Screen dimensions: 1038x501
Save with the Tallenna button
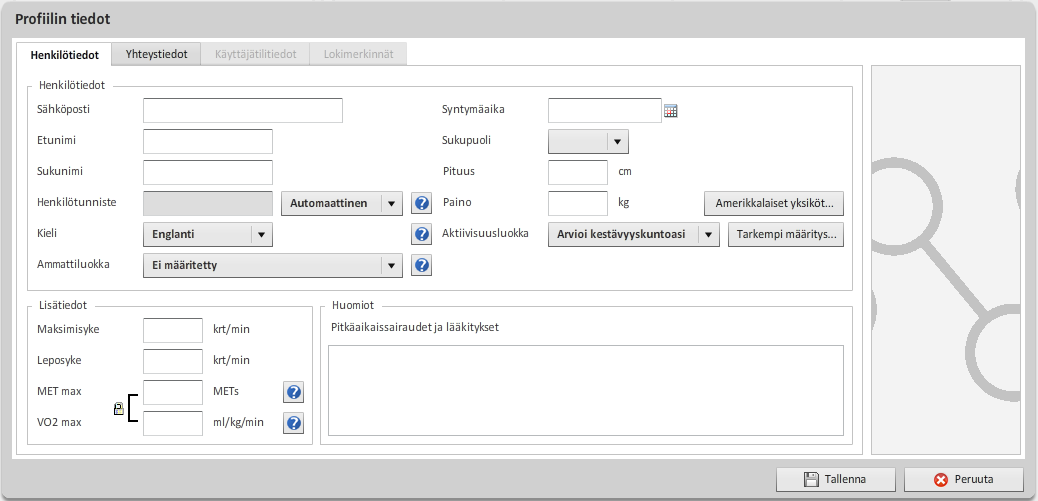coord(836,480)
